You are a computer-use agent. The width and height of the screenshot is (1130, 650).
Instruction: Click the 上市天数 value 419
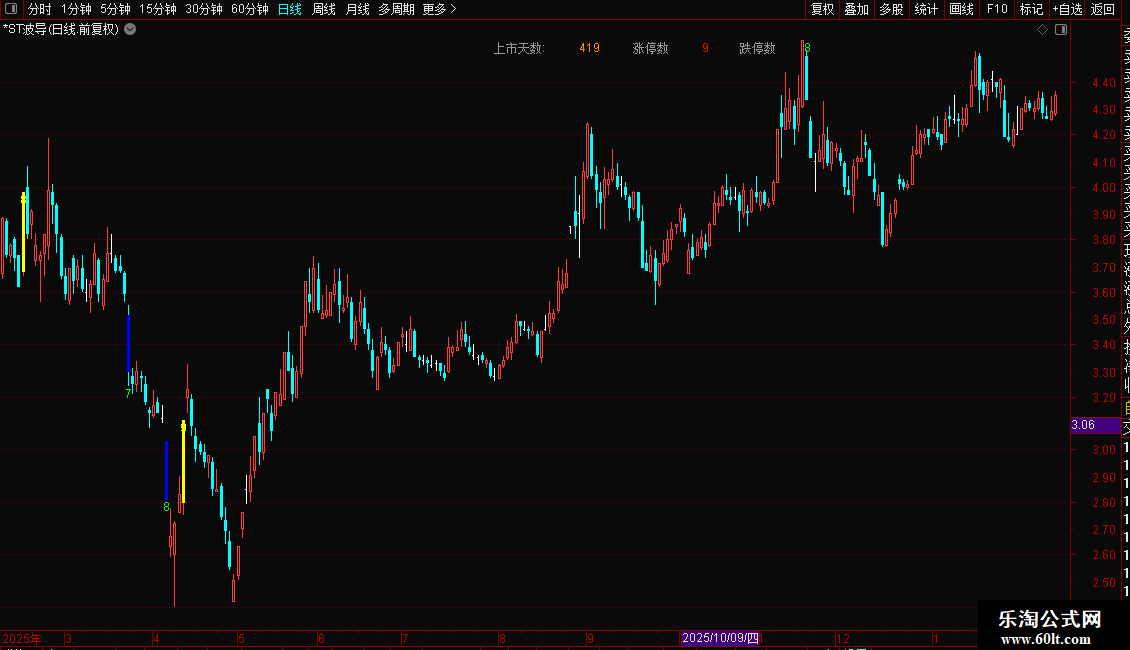(x=590, y=48)
